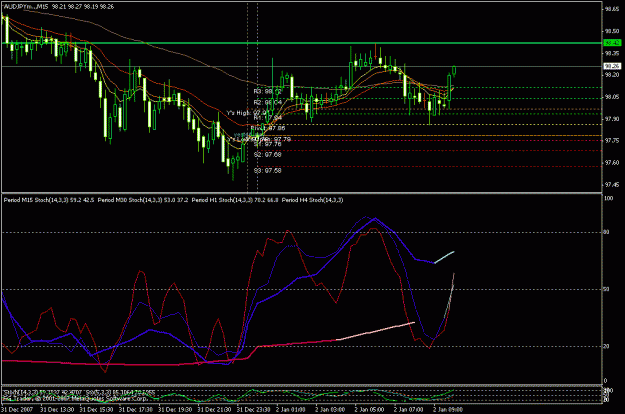Click the 2 Jan 07:00 time label

pos(409,409)
